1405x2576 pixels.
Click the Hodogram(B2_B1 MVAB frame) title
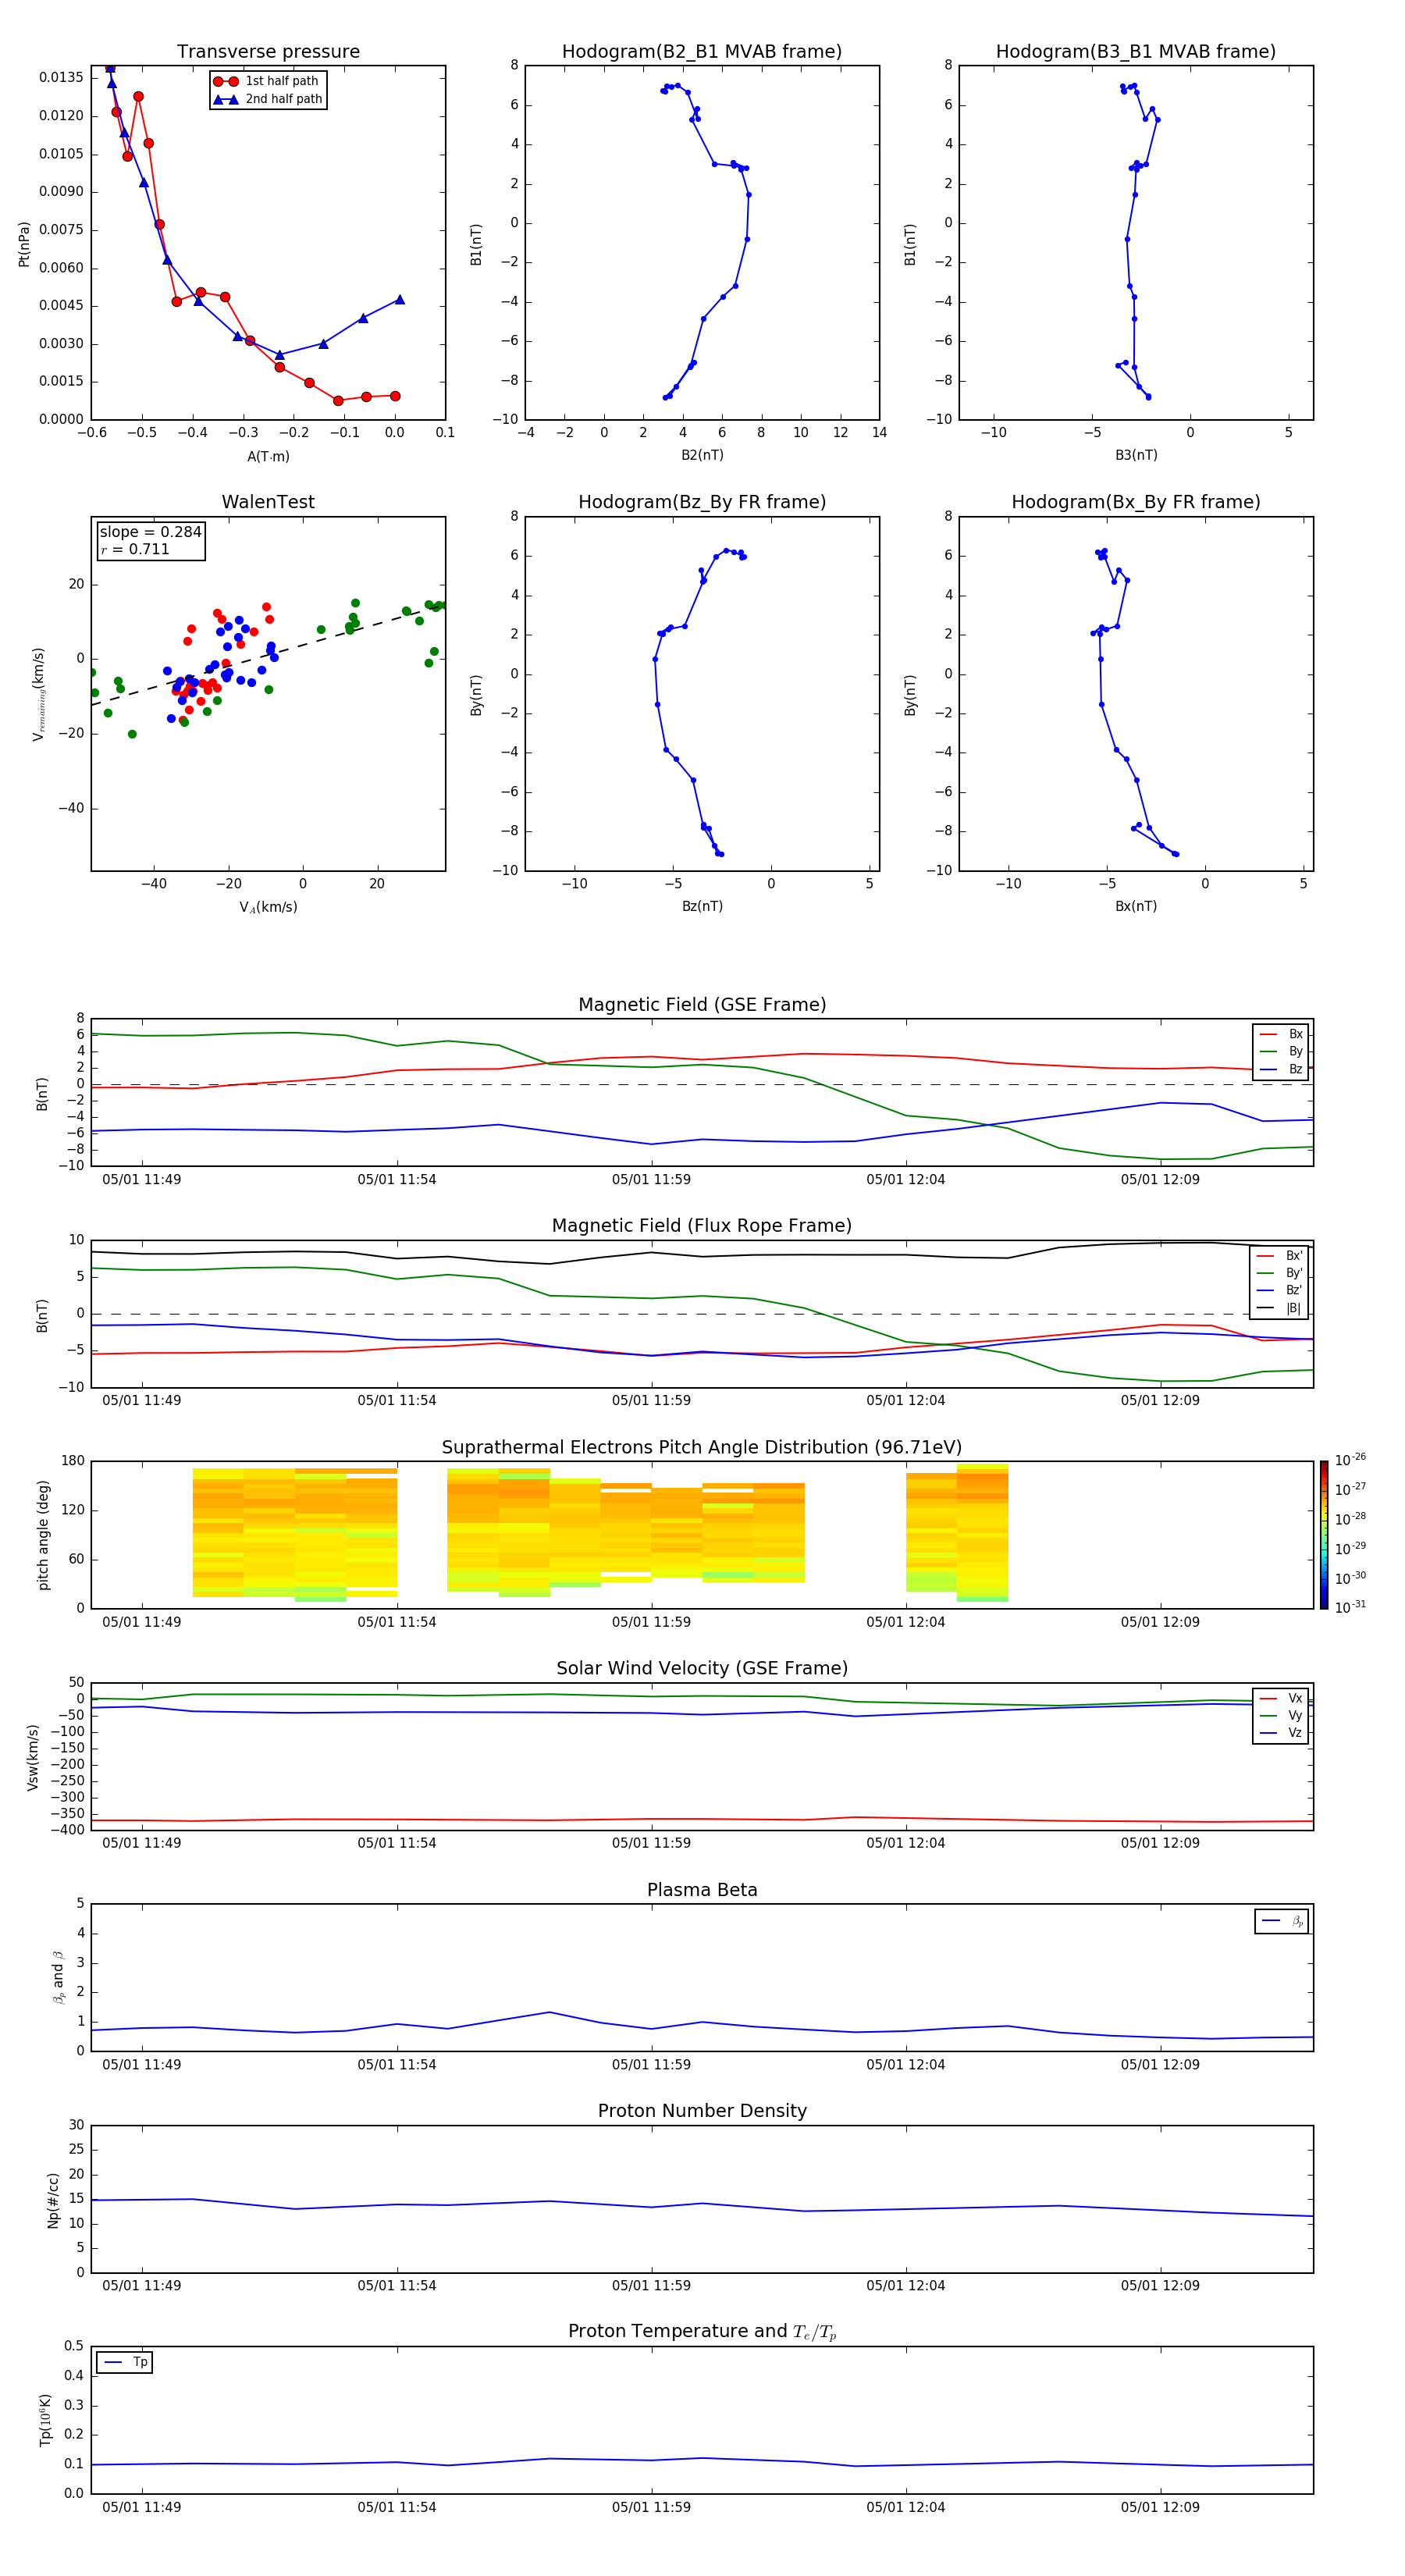[702, 52]
